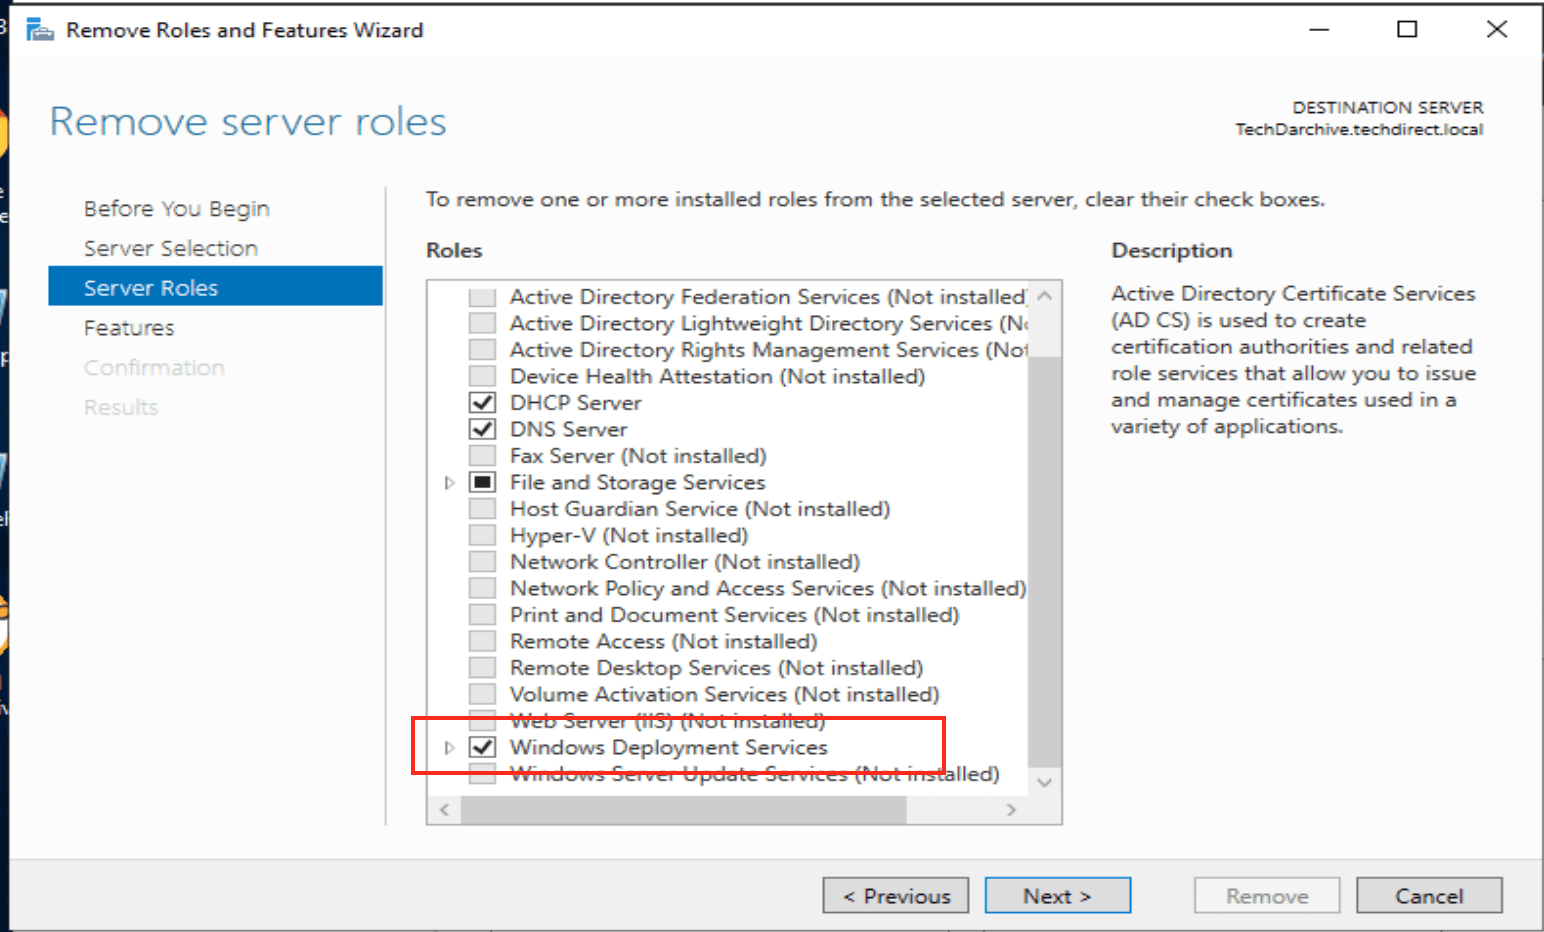This screenshot has width=1544, height=932.
Task: Uncheck the DNS Server role
Action: [483, 429]
